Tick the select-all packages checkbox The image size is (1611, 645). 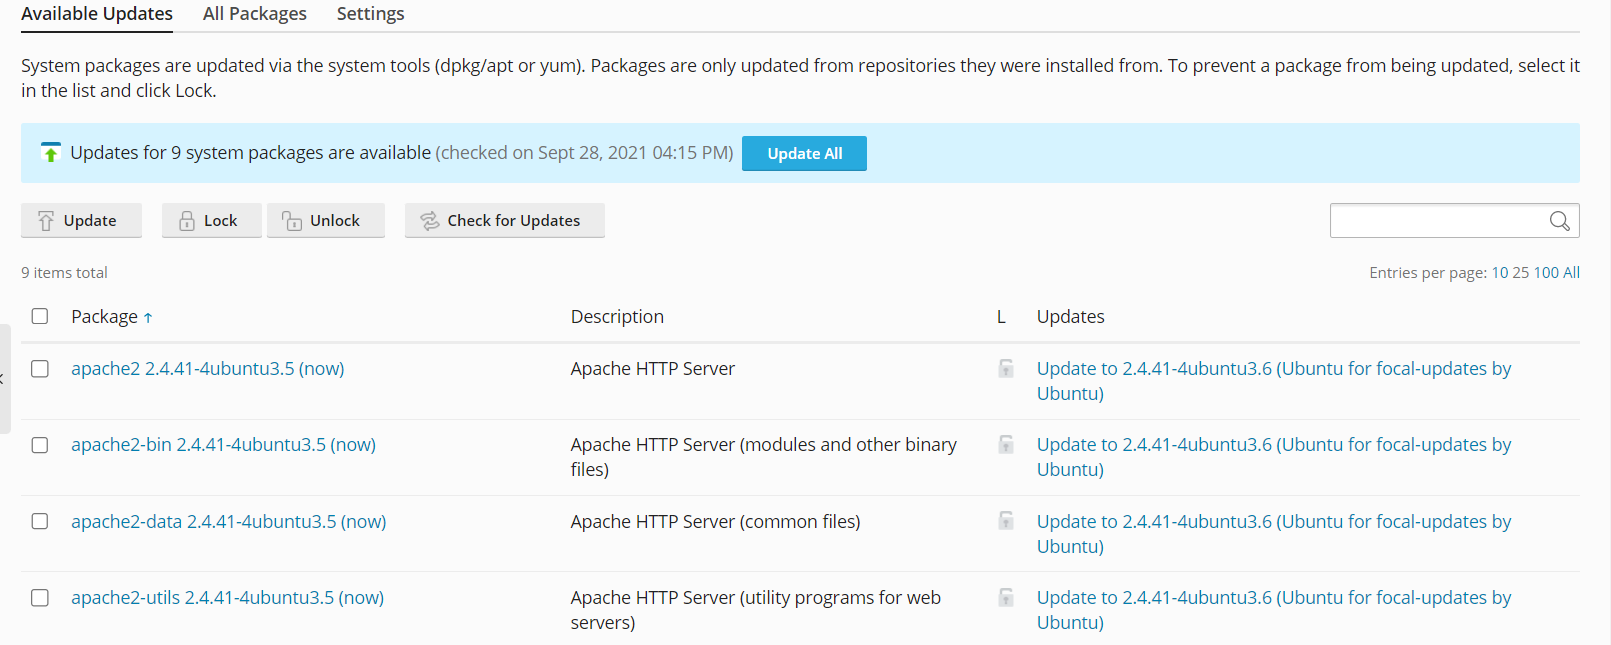40,317
